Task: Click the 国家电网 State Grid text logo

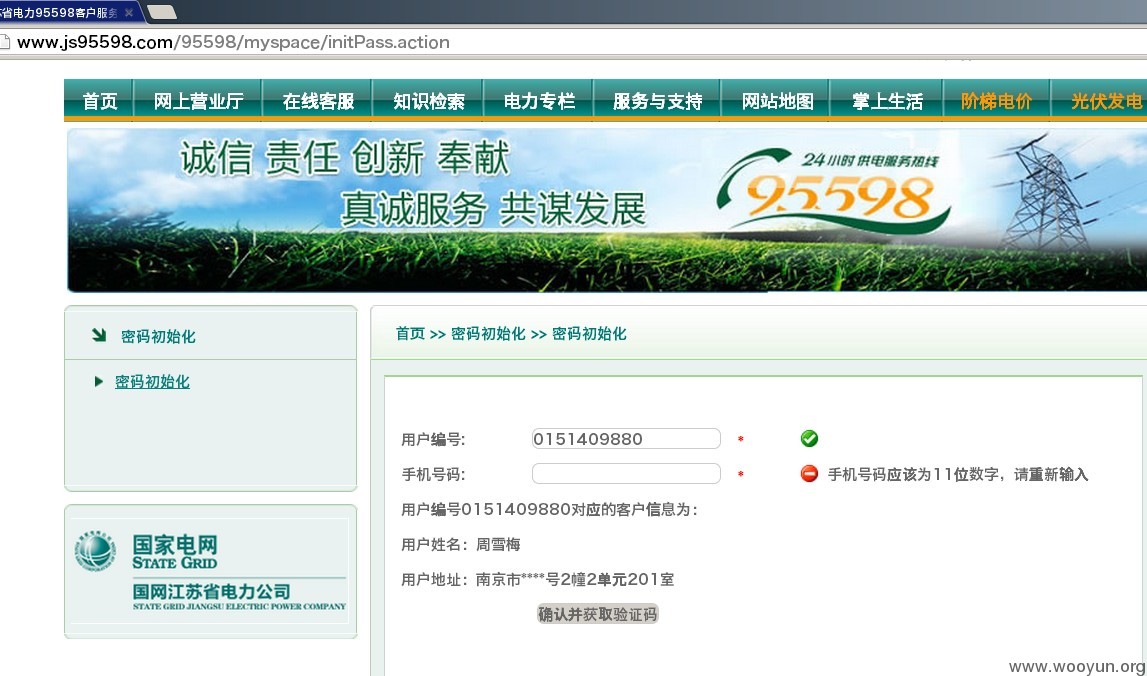Action: [x=175, y=552]
